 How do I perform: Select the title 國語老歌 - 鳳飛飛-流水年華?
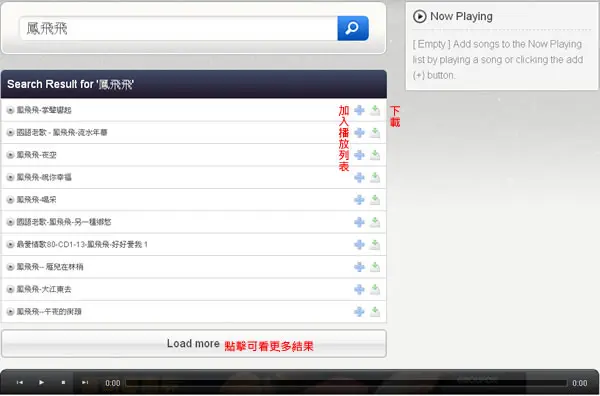(x=62, y=133)
